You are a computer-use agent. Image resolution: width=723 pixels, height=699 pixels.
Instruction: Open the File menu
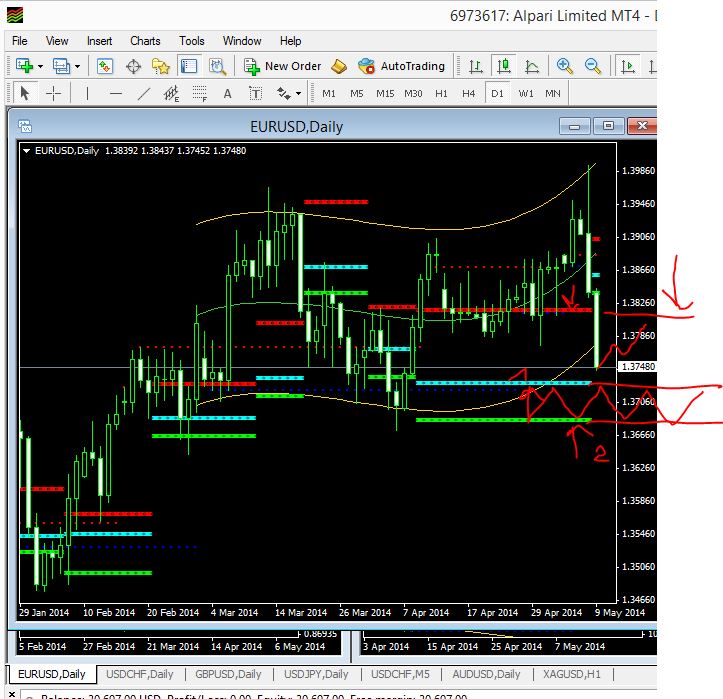click(19, 41)
